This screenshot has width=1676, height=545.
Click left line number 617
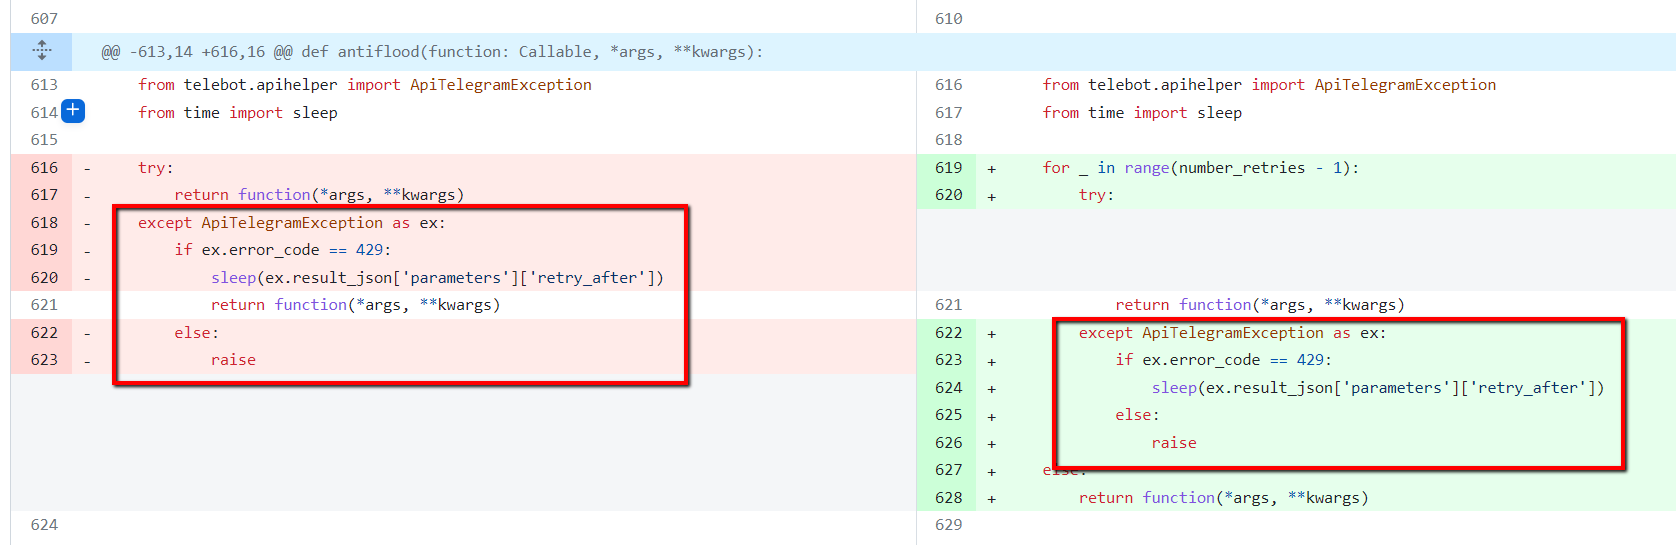tap(44, 195)
